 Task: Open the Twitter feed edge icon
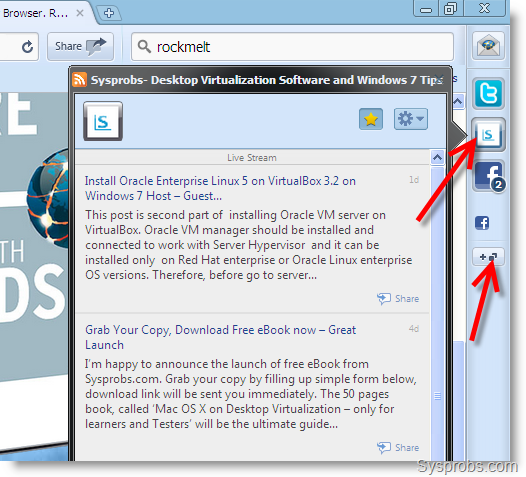488,93
